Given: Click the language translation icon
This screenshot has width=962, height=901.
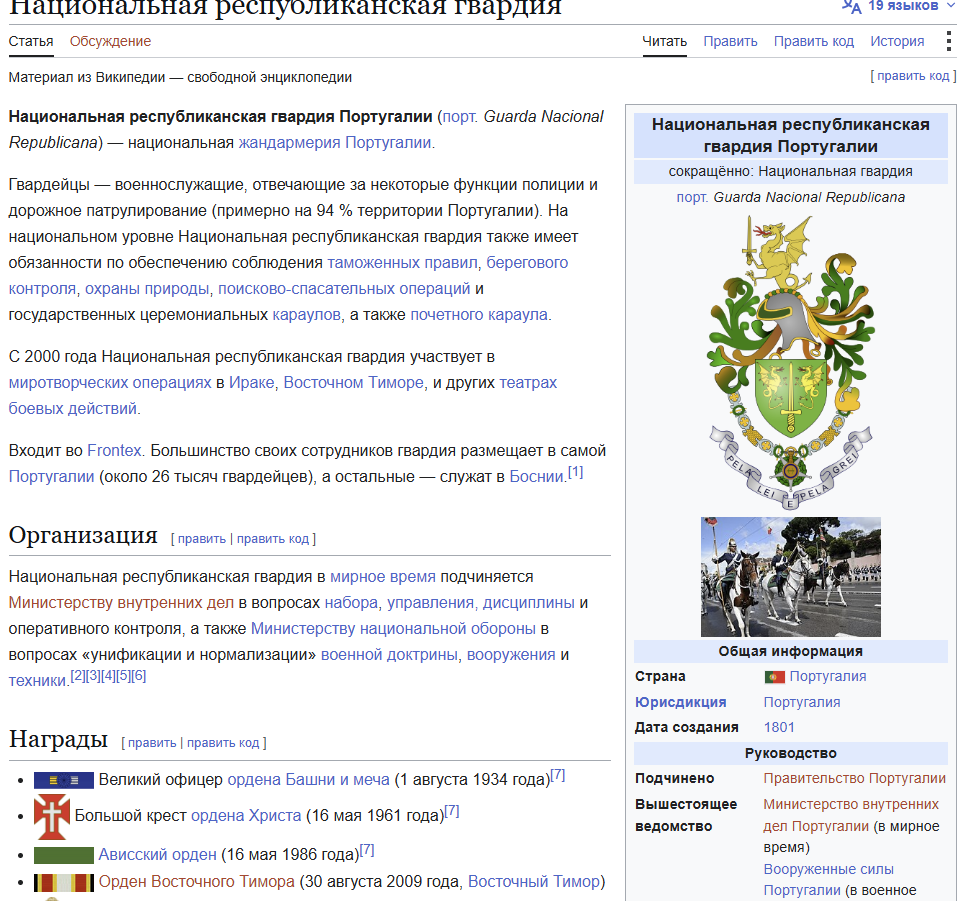Looking at the screenshot, I should tap(852, 6).
